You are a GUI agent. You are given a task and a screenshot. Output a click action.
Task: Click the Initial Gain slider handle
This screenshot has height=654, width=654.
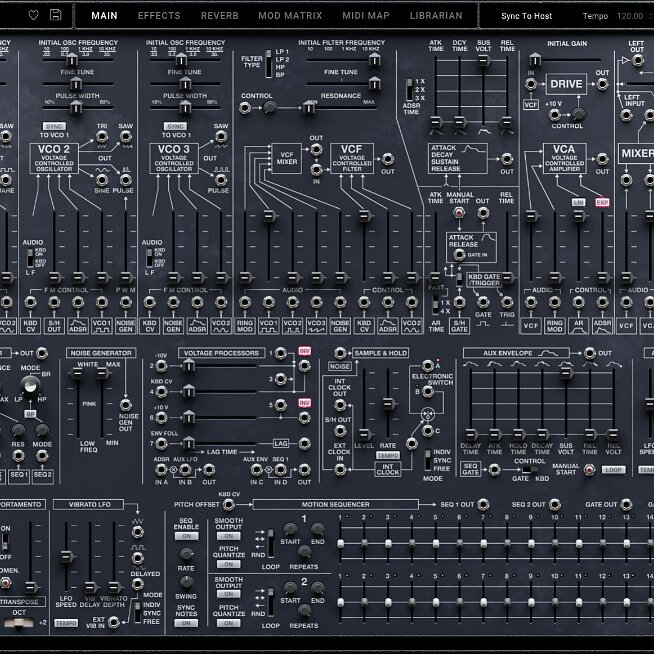(535, 60)
